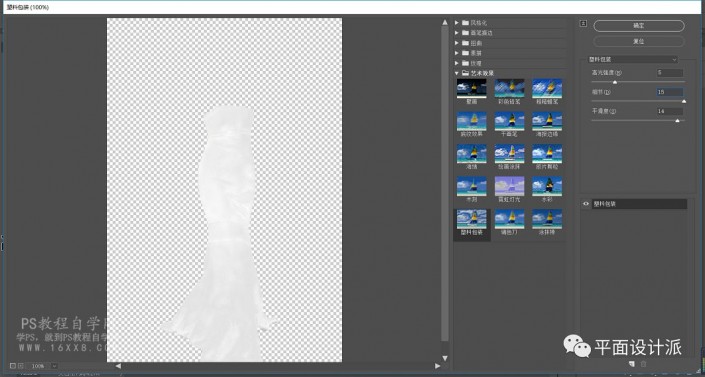Select the 水彩 (Watercolor) filter thumbnail
Image resolution: width=705 pixels, height=377 pixels.
(x=547, y=186)
